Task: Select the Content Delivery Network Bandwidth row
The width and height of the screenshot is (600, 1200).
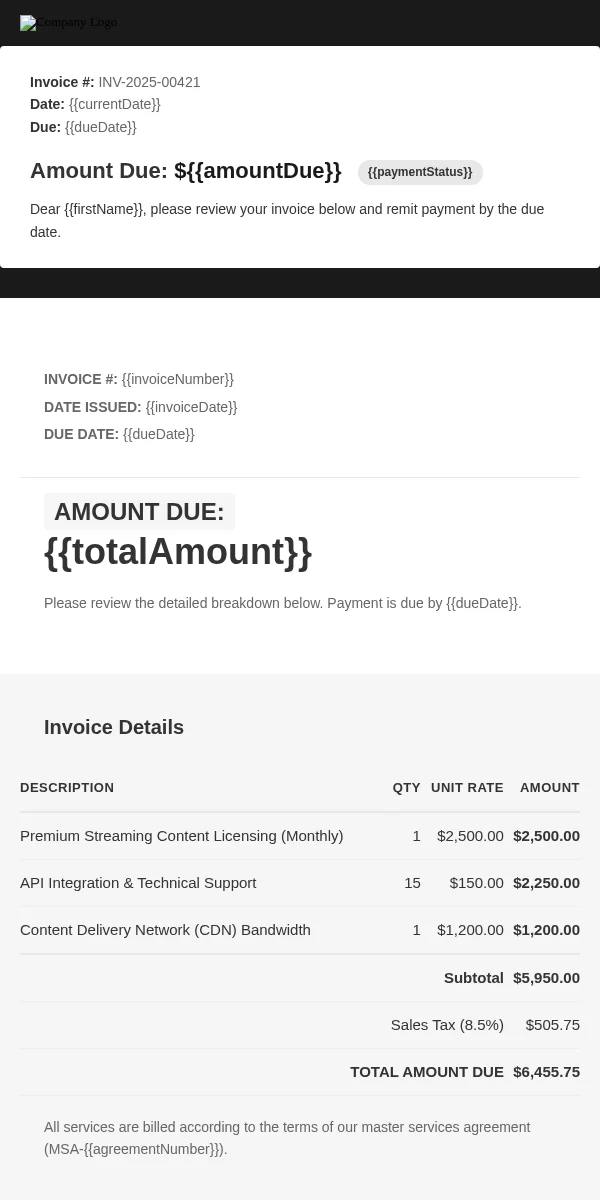Action: point(300,930)
